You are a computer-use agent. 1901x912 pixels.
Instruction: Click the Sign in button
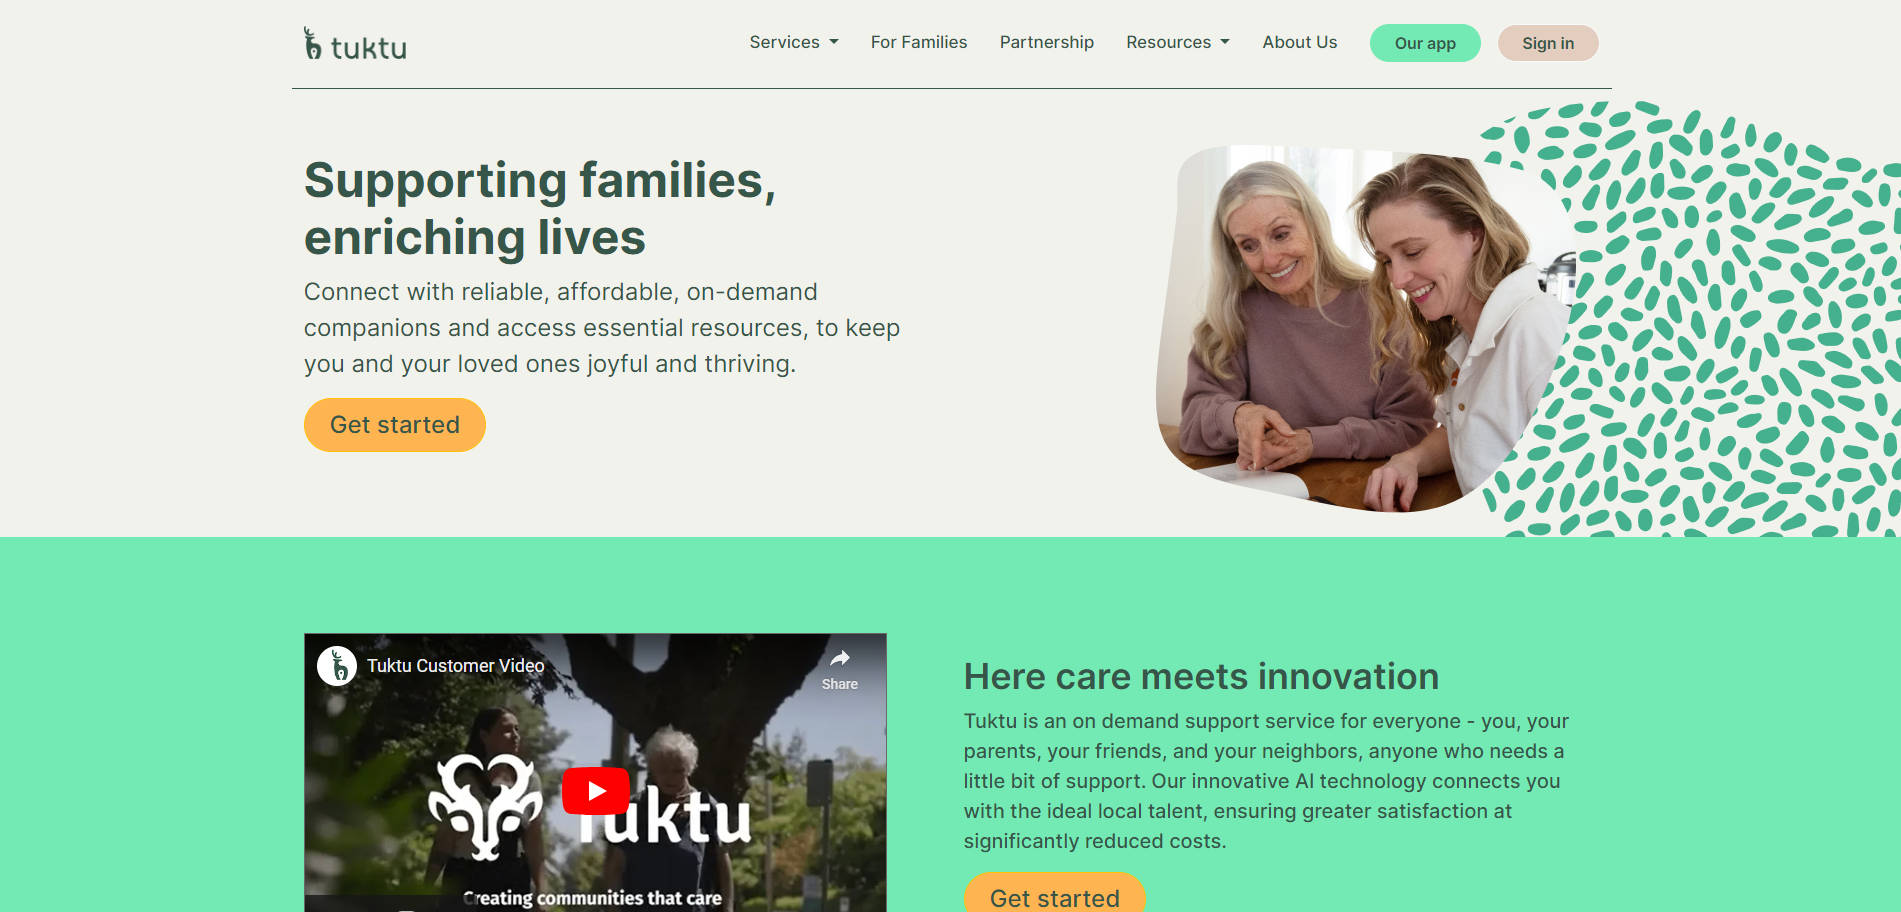click(1548, 43)
